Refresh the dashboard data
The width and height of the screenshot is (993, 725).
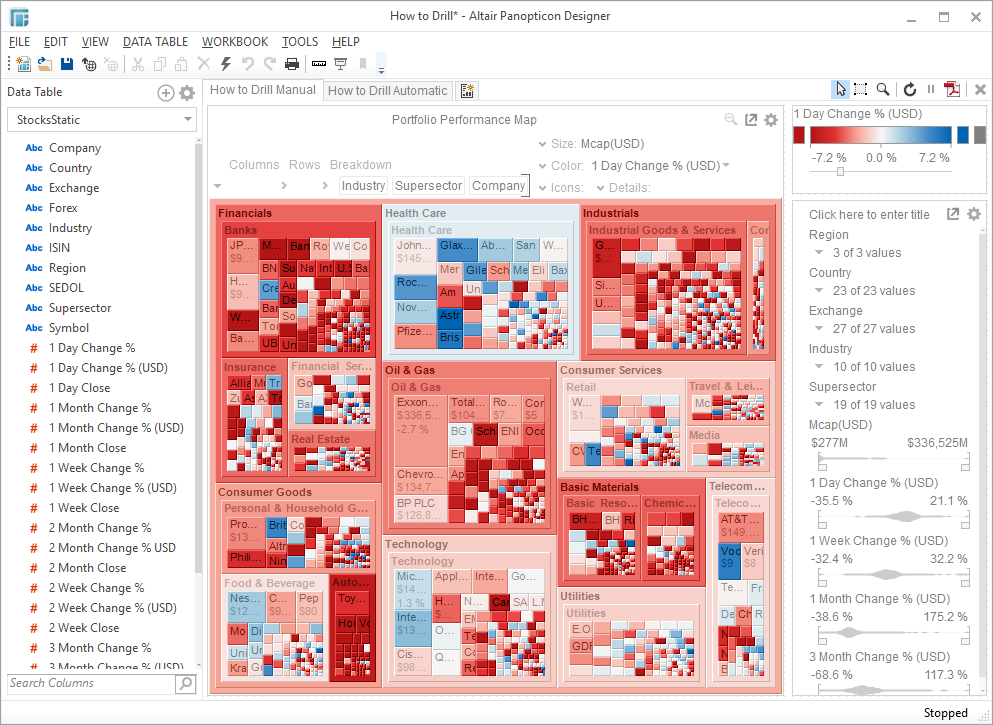pyautogui.click(x=908, y=89)
